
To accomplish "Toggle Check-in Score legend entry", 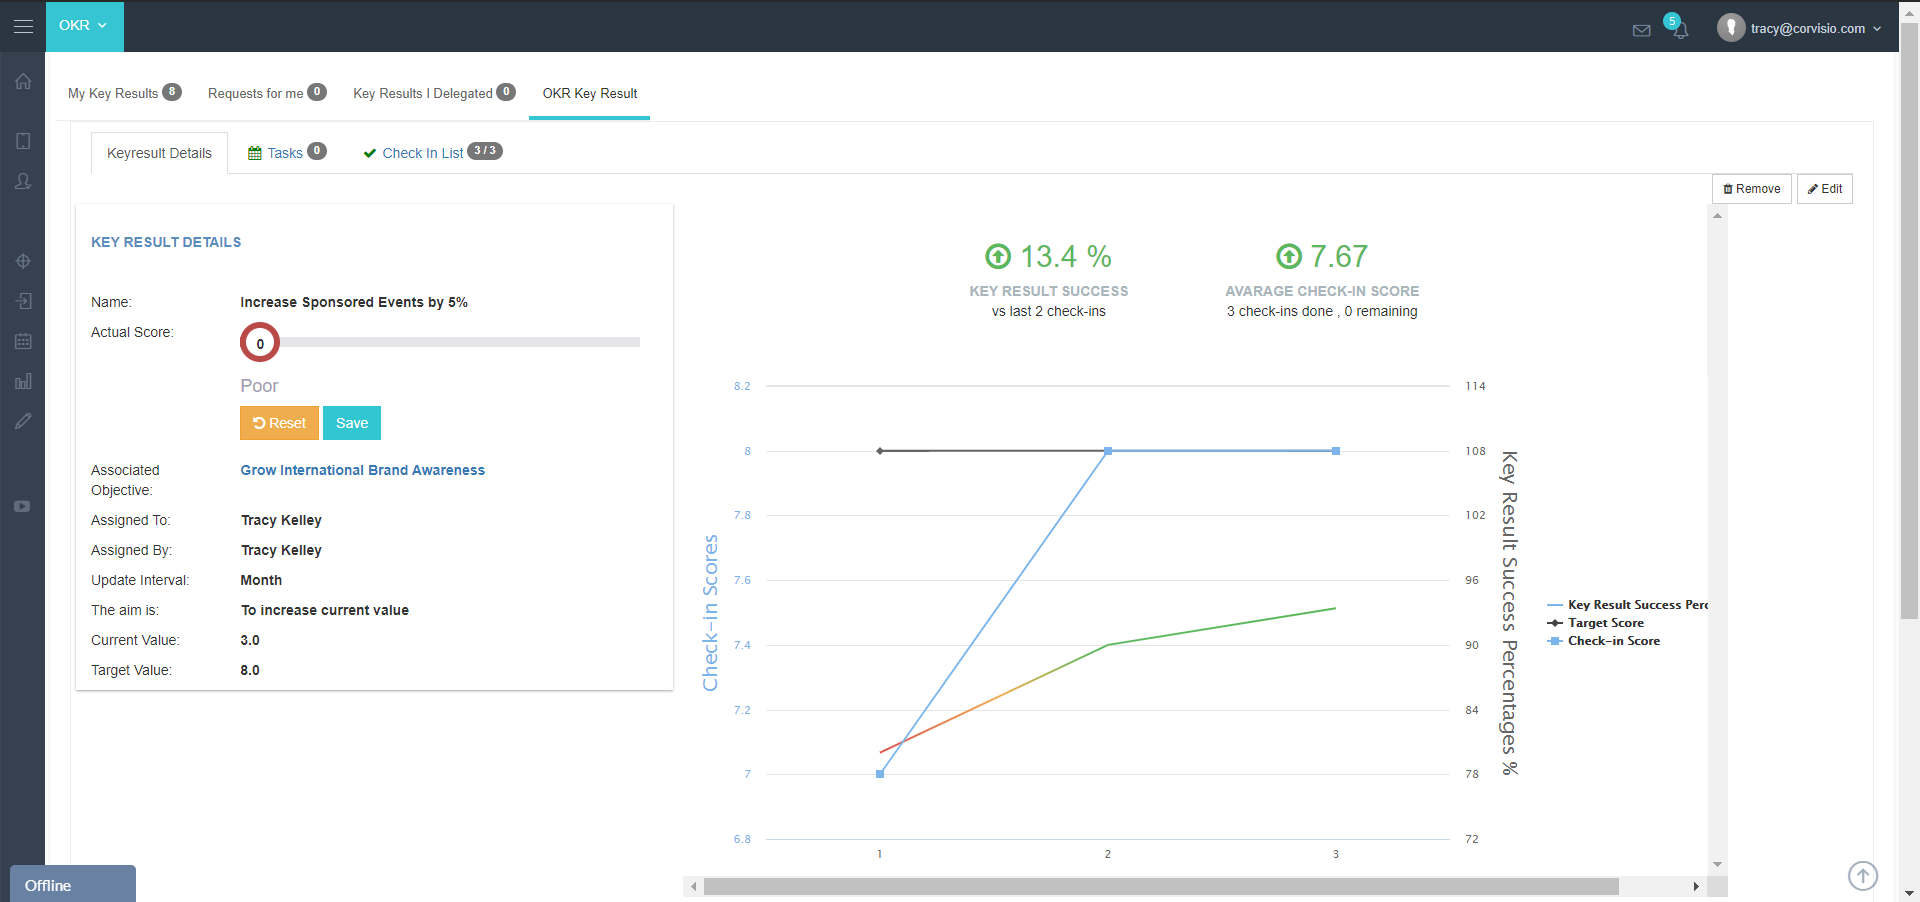I will (1604, 641).
